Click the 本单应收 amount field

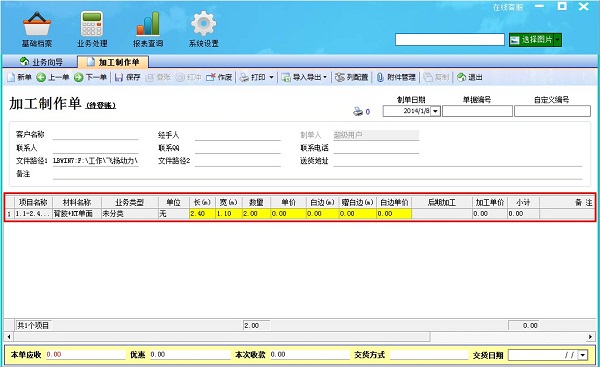[x=85, y=355]
